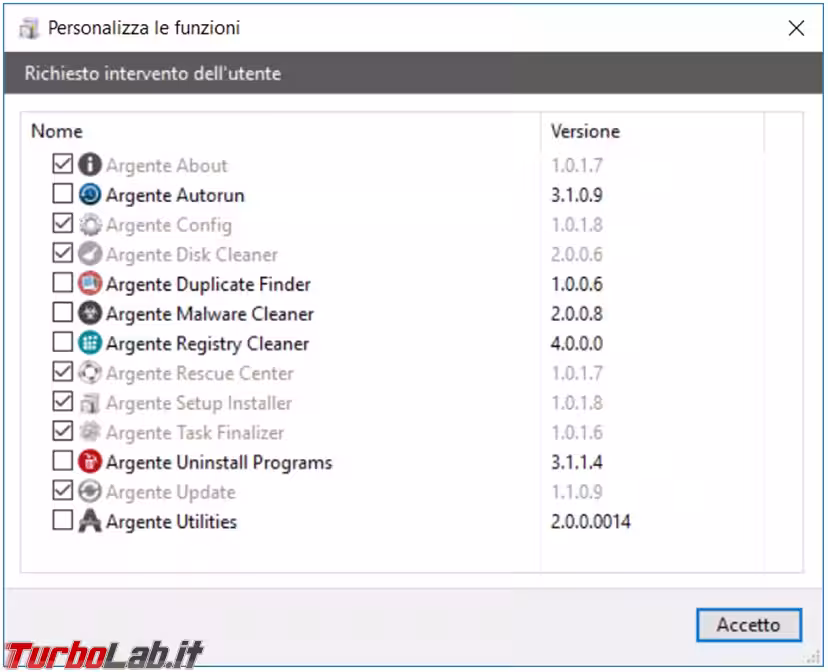
Task: Select the Argente Uninstall Programs icon
Action: click(x=90, y=461)
